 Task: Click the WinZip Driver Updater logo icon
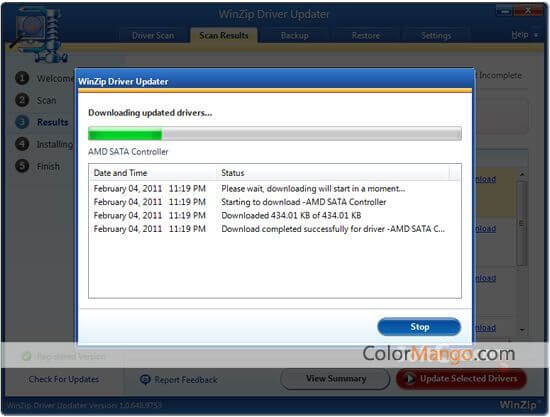point(39,35)
